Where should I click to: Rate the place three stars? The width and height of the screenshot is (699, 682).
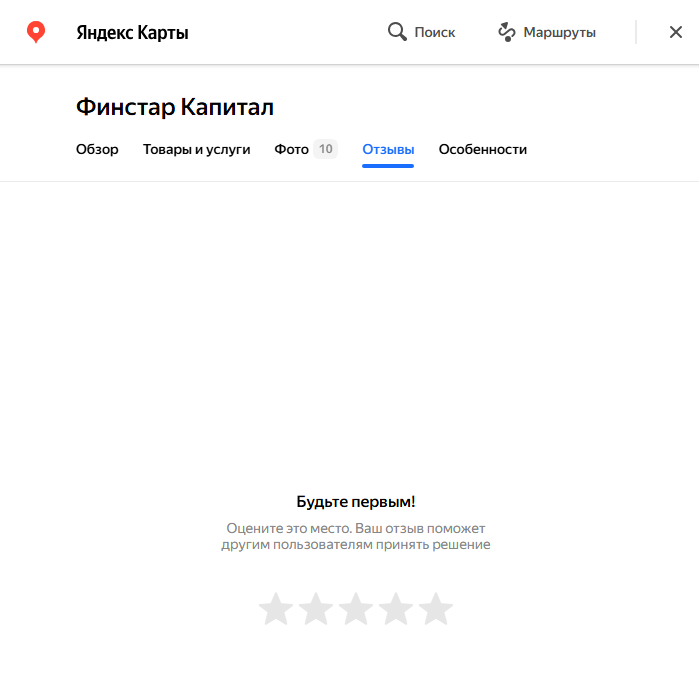click(x=356, y=609)
